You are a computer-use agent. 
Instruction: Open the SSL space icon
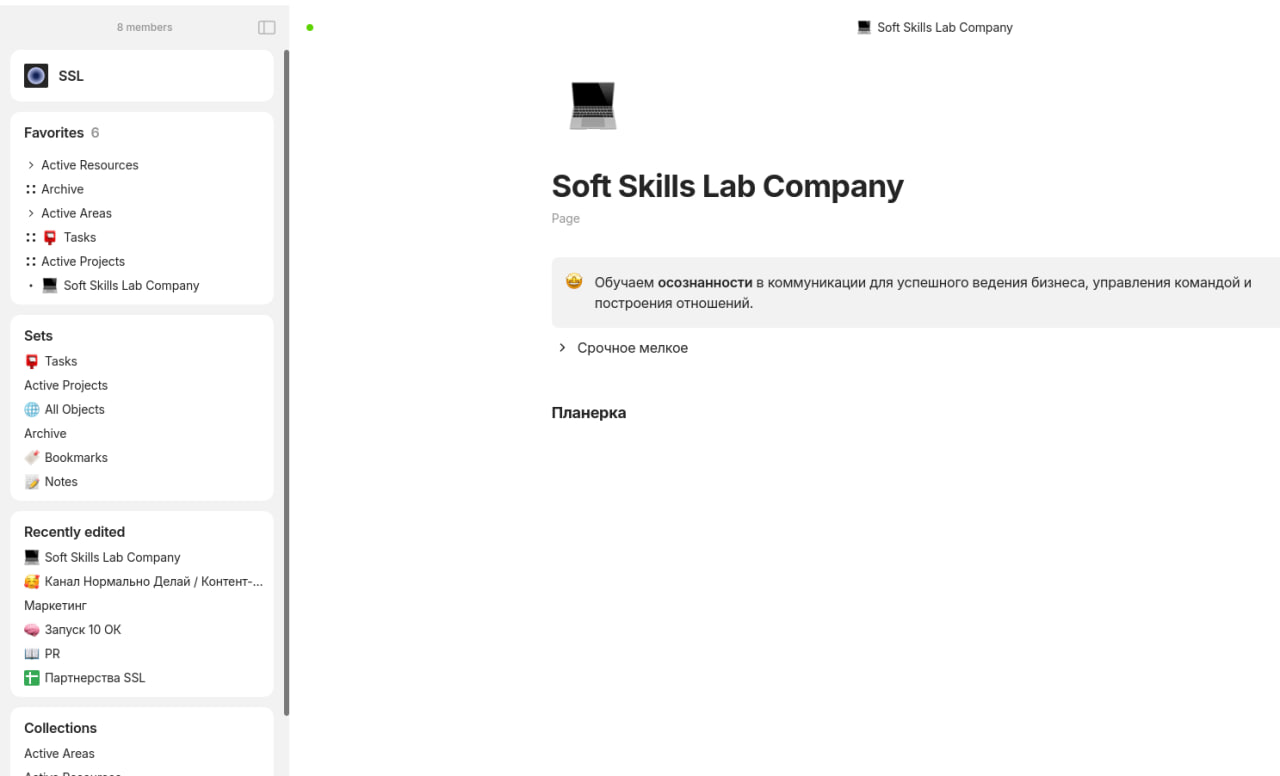coord(36,76)
